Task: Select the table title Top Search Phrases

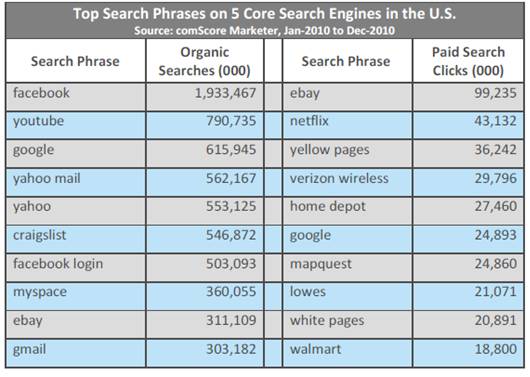Action: (265, 14)
